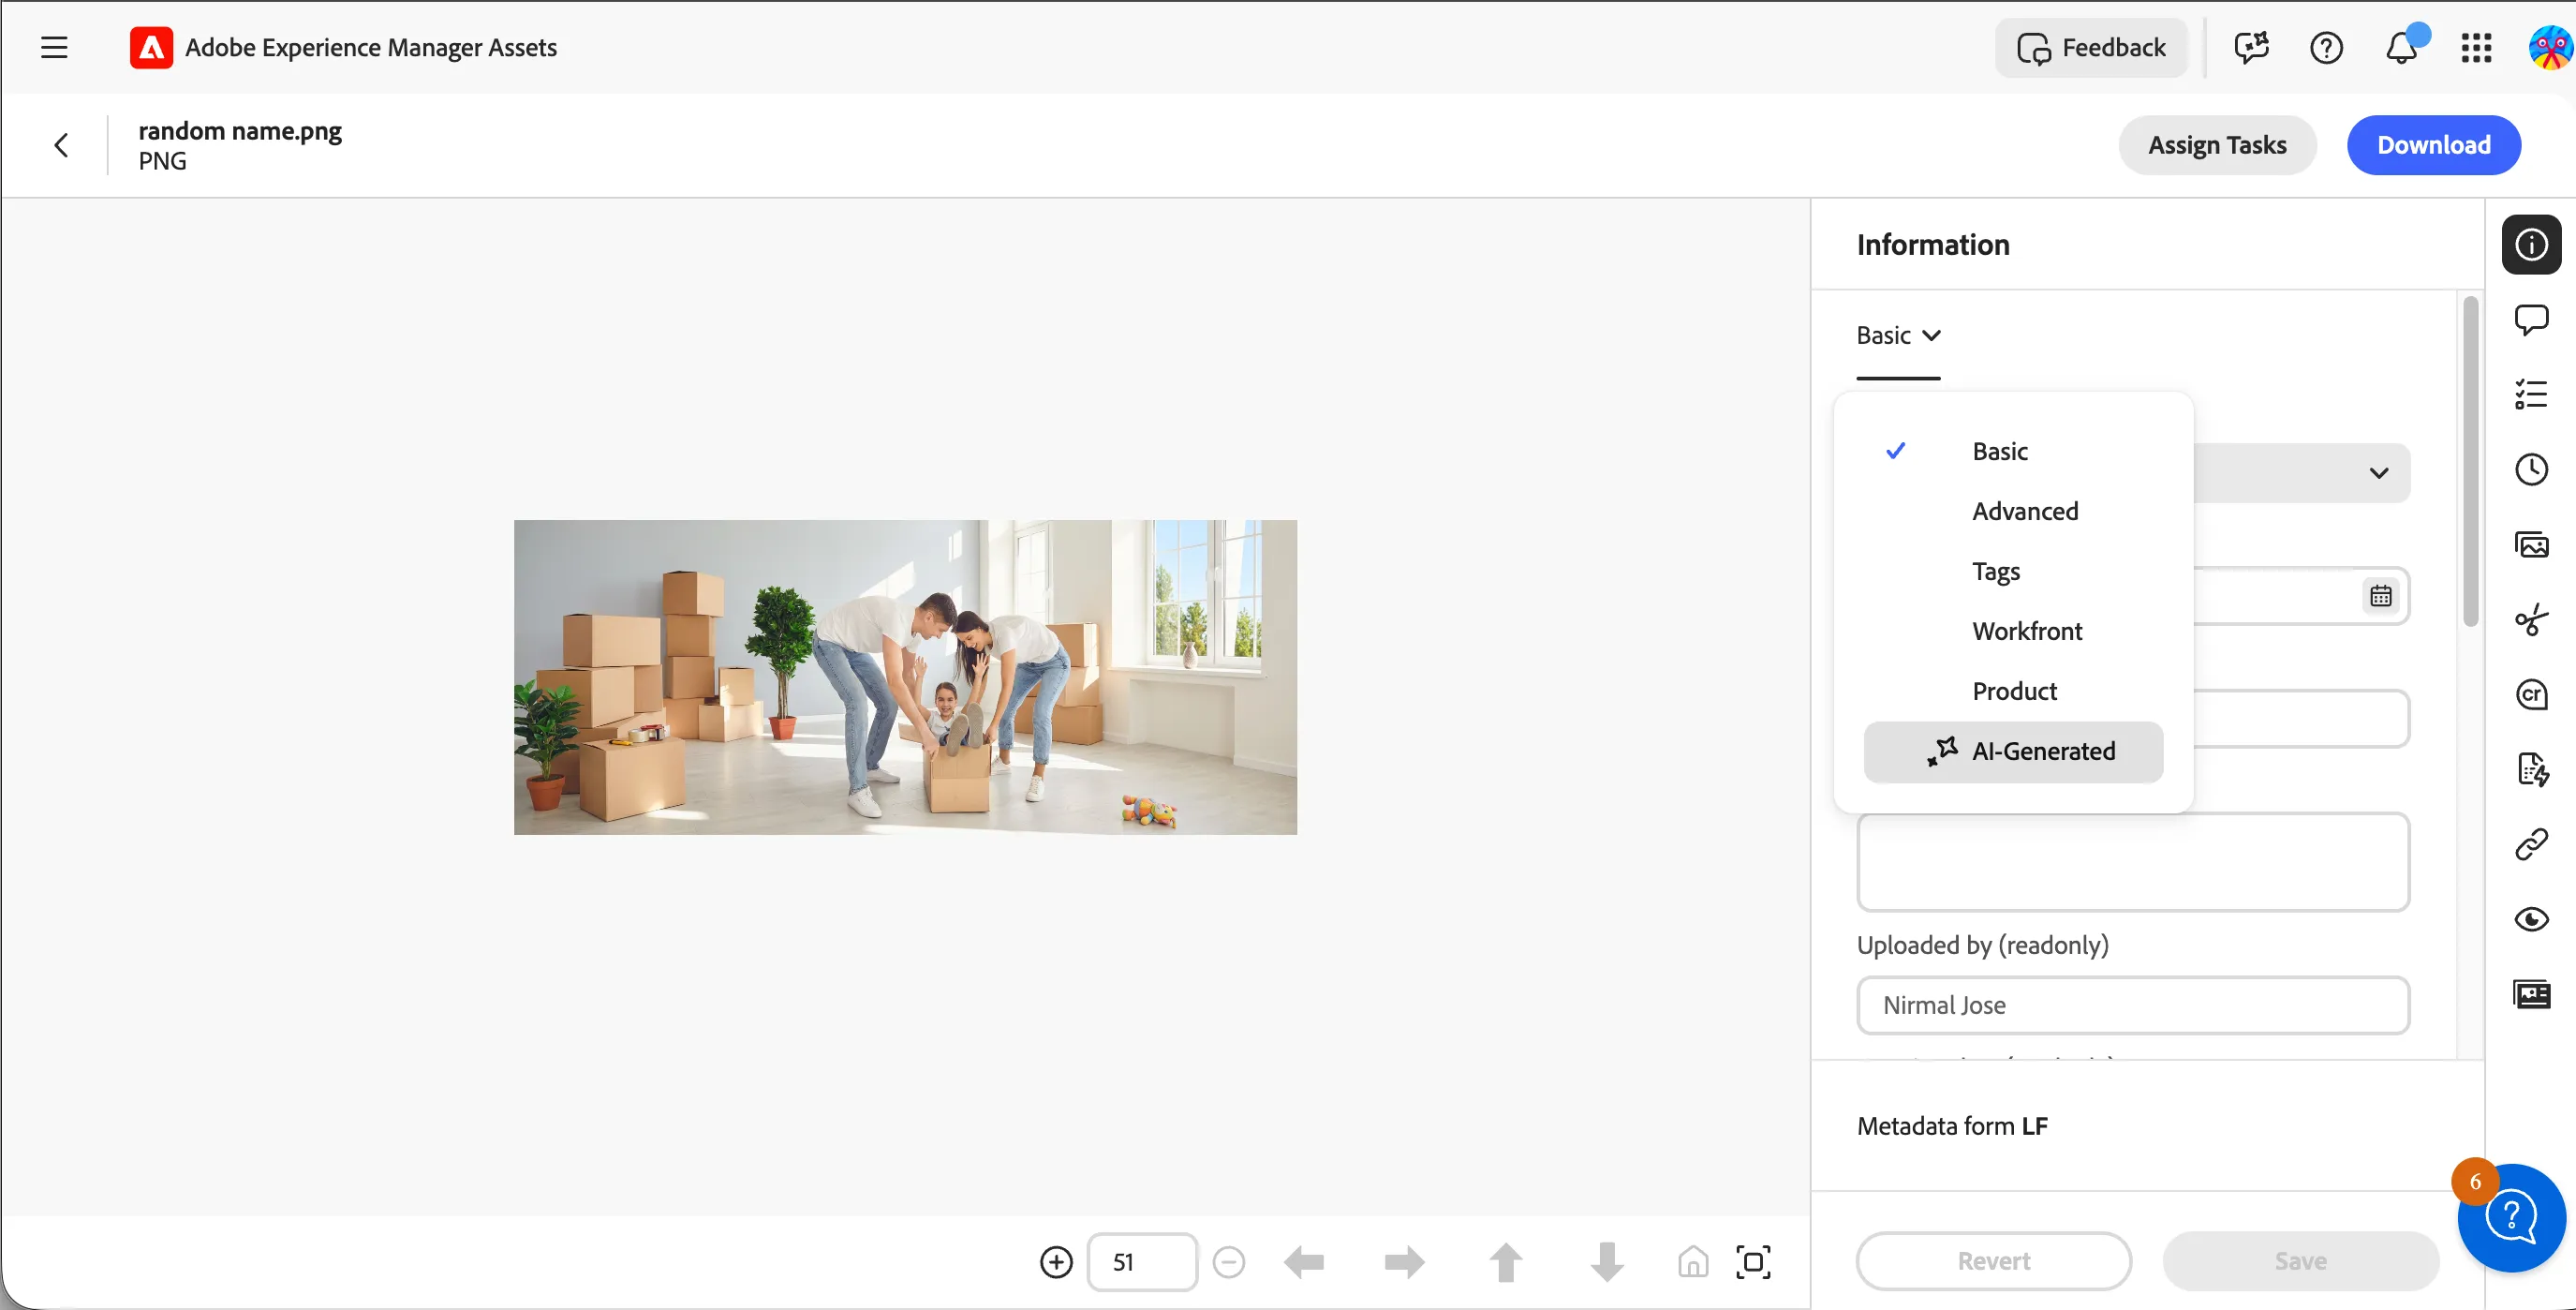Open the notifications bell
The height and width of the screenshot is (1310, 2576).
pyautogui.click(x=2401, y=47)
